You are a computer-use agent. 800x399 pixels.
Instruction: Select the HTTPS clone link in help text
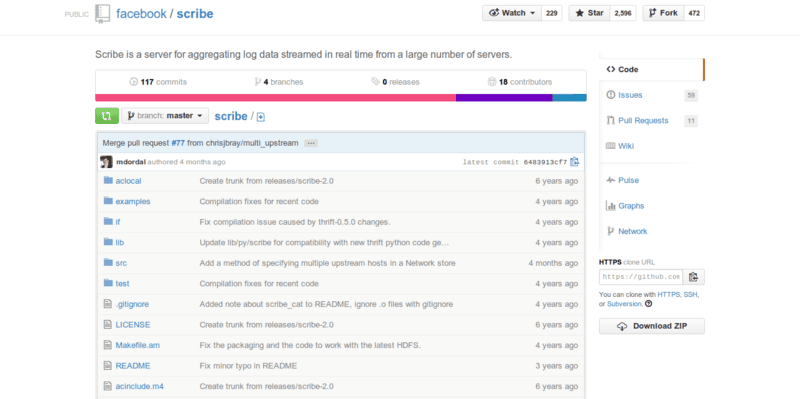pyautogui.click(x=669, y=294)
